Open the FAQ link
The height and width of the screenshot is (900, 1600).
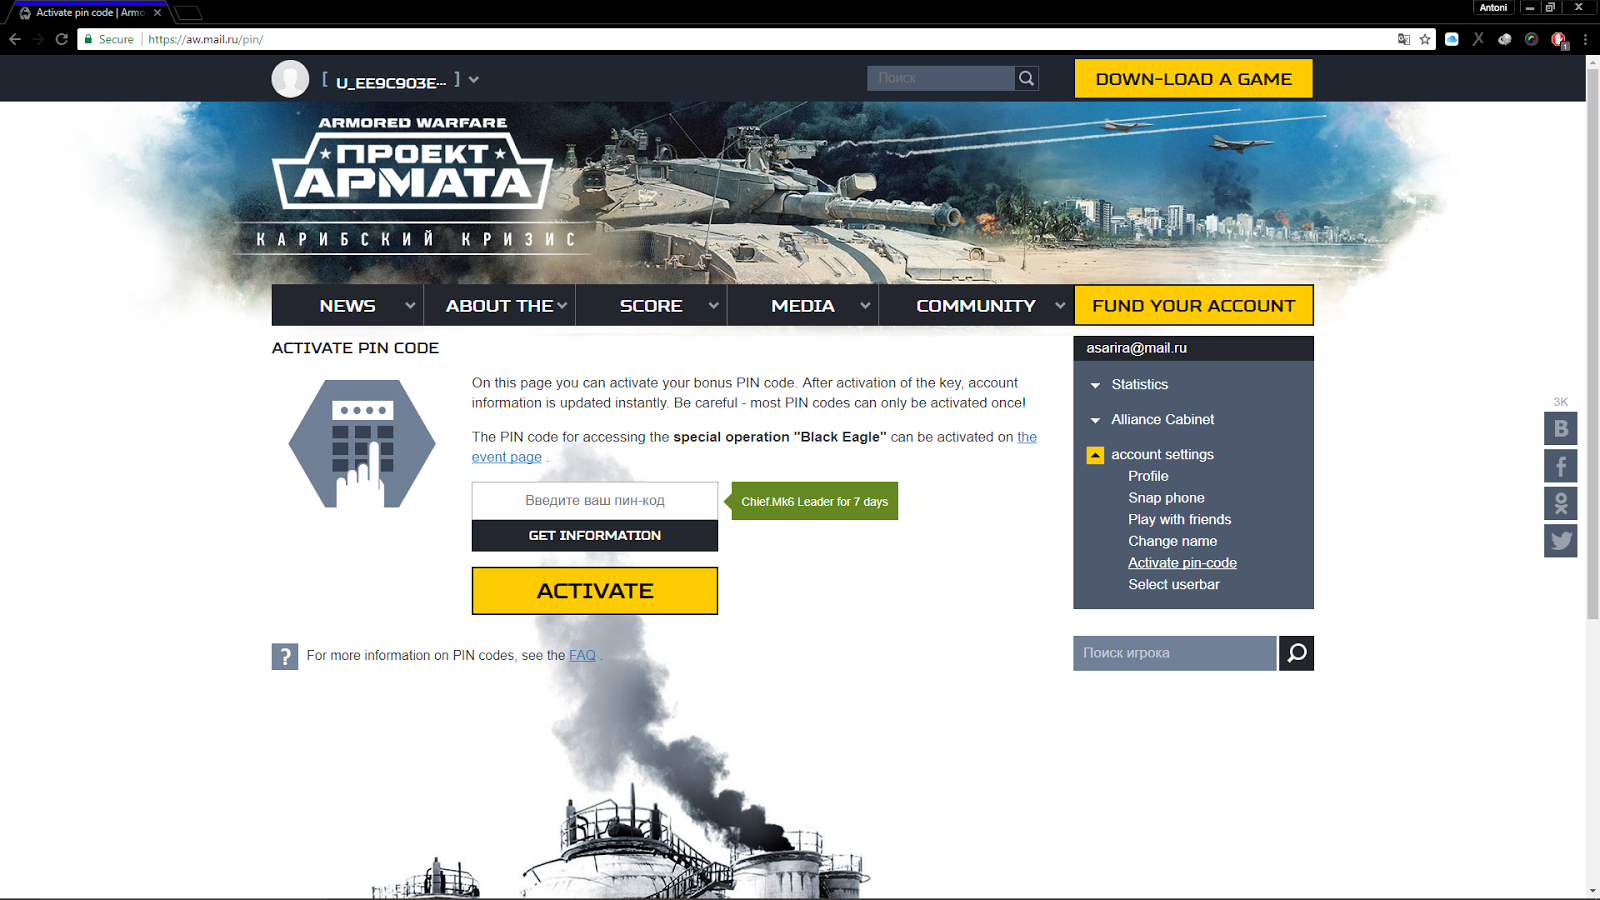tap(582, 656)
